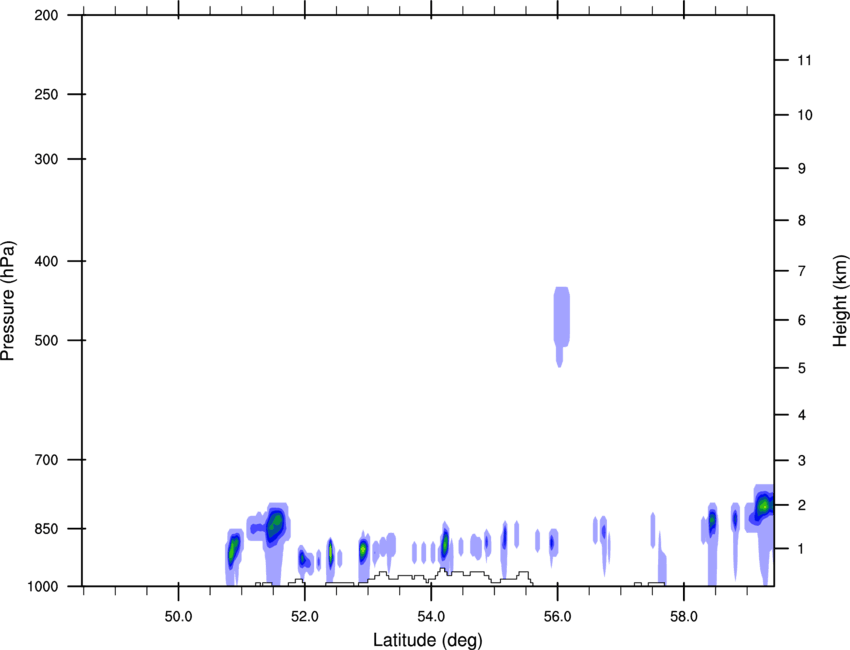This screenshot has height=650, width=850.
Task: Select the 850 pressure tick label
Action: pyautogui.click(x=46, y=529)
